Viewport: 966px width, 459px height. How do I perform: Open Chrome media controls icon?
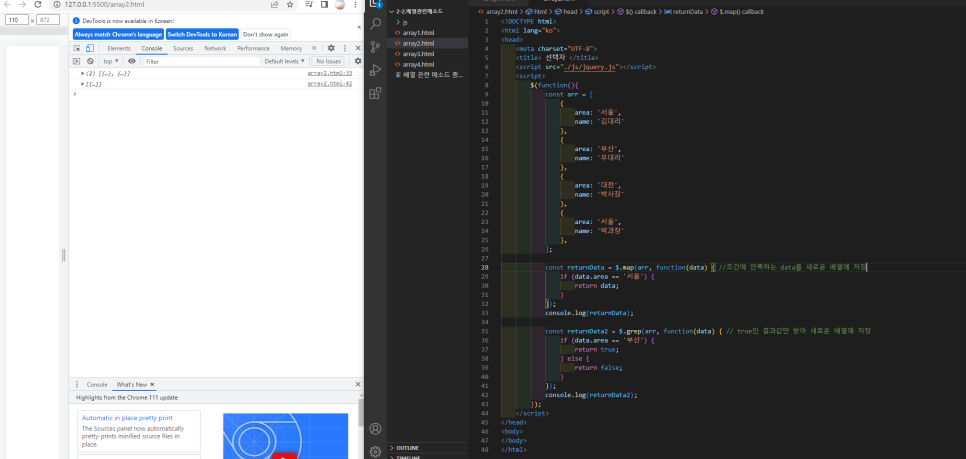pos(309,4)
